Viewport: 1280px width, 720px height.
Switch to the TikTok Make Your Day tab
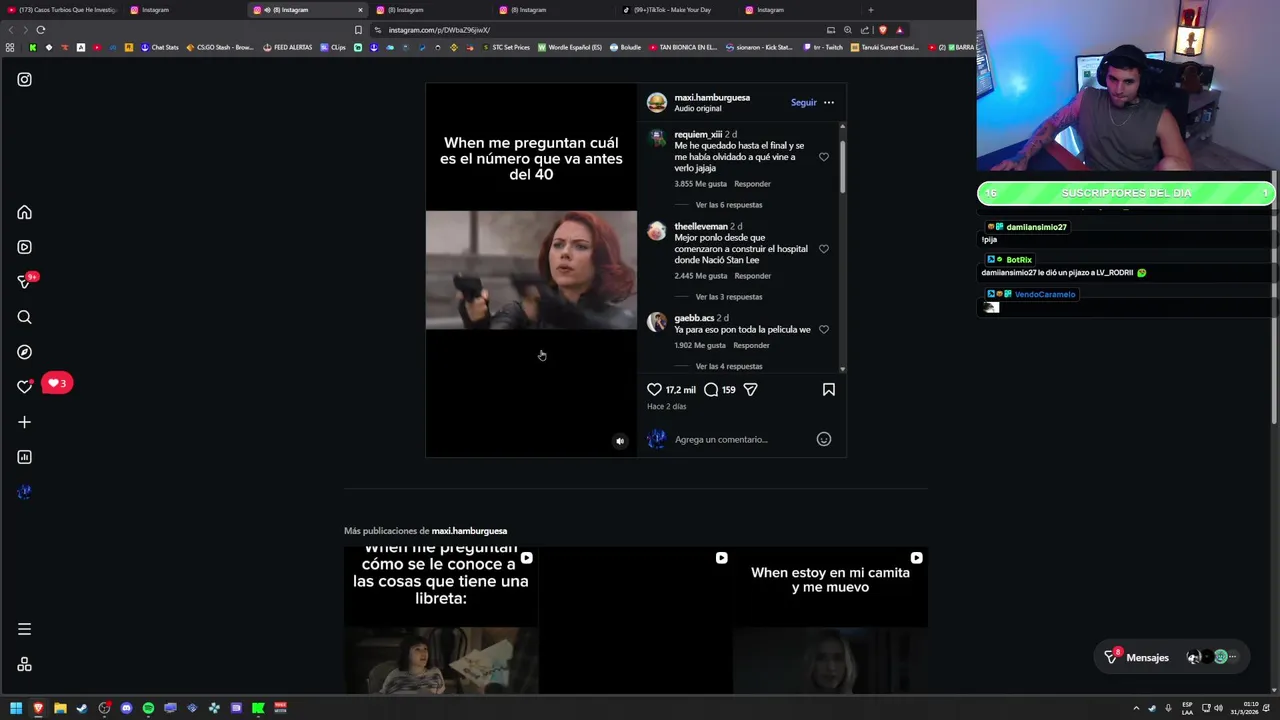680,10
